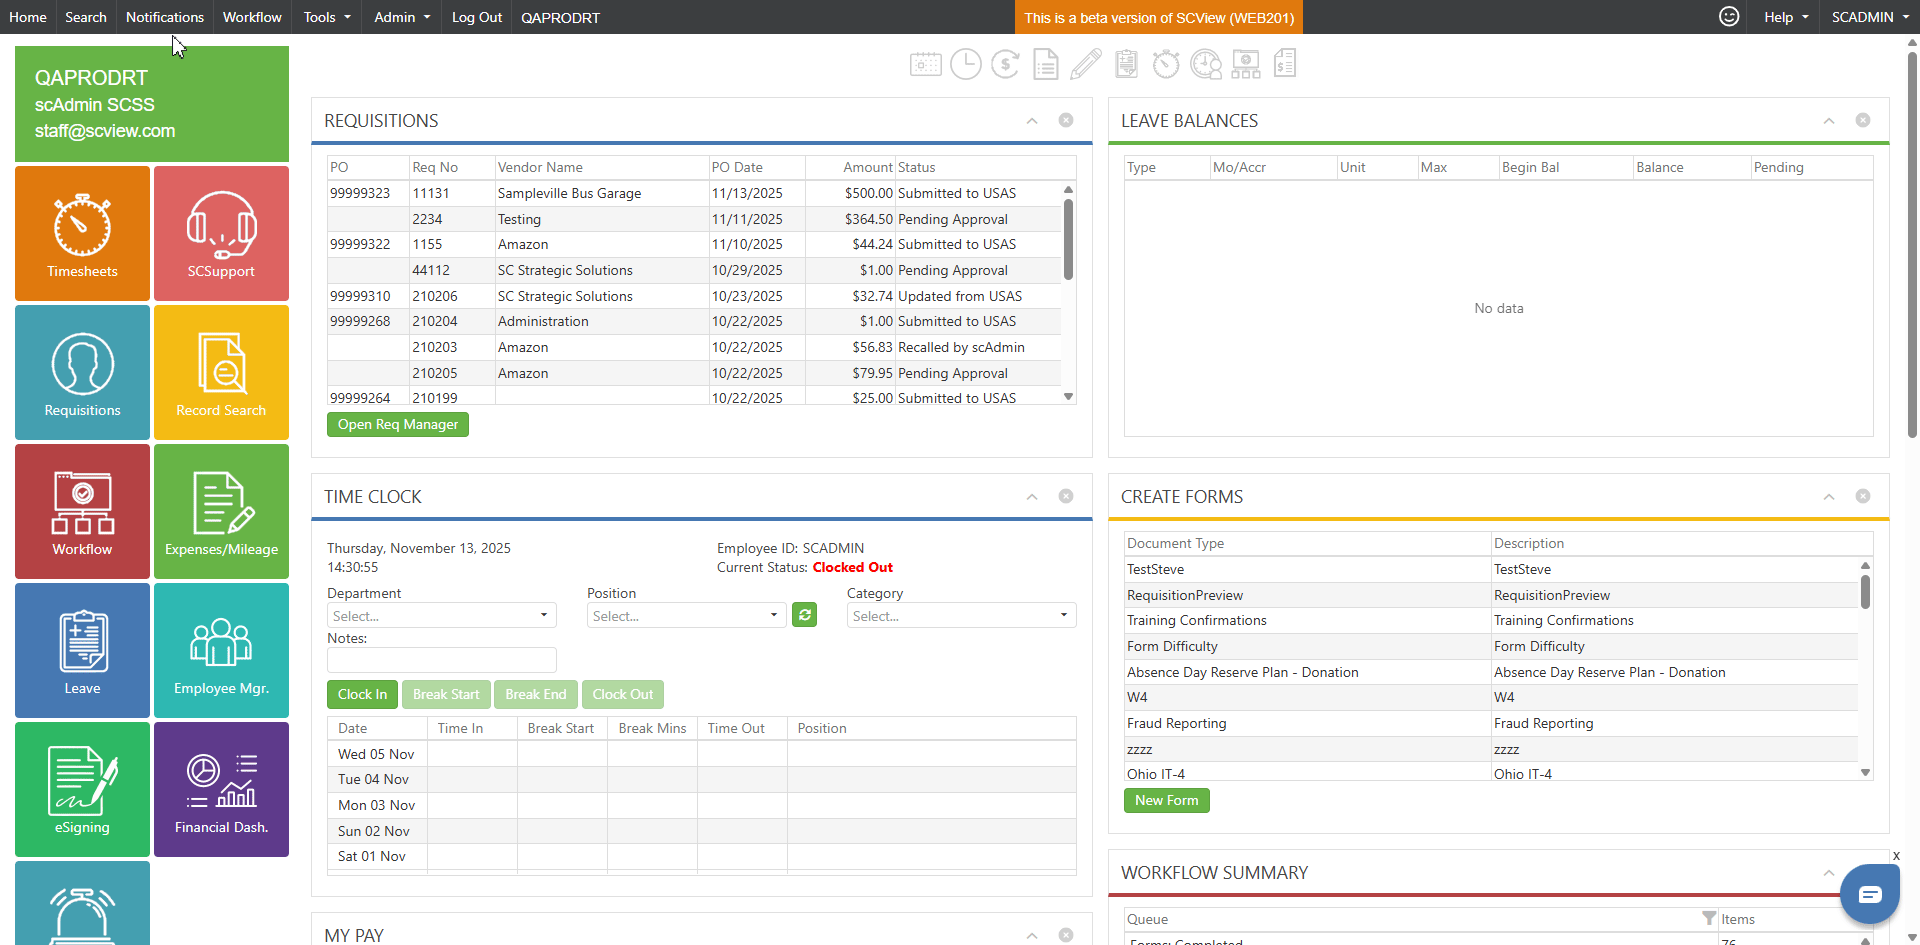Open the eSigning tile
Viewport: 1920px width, 945px height.
82,789
